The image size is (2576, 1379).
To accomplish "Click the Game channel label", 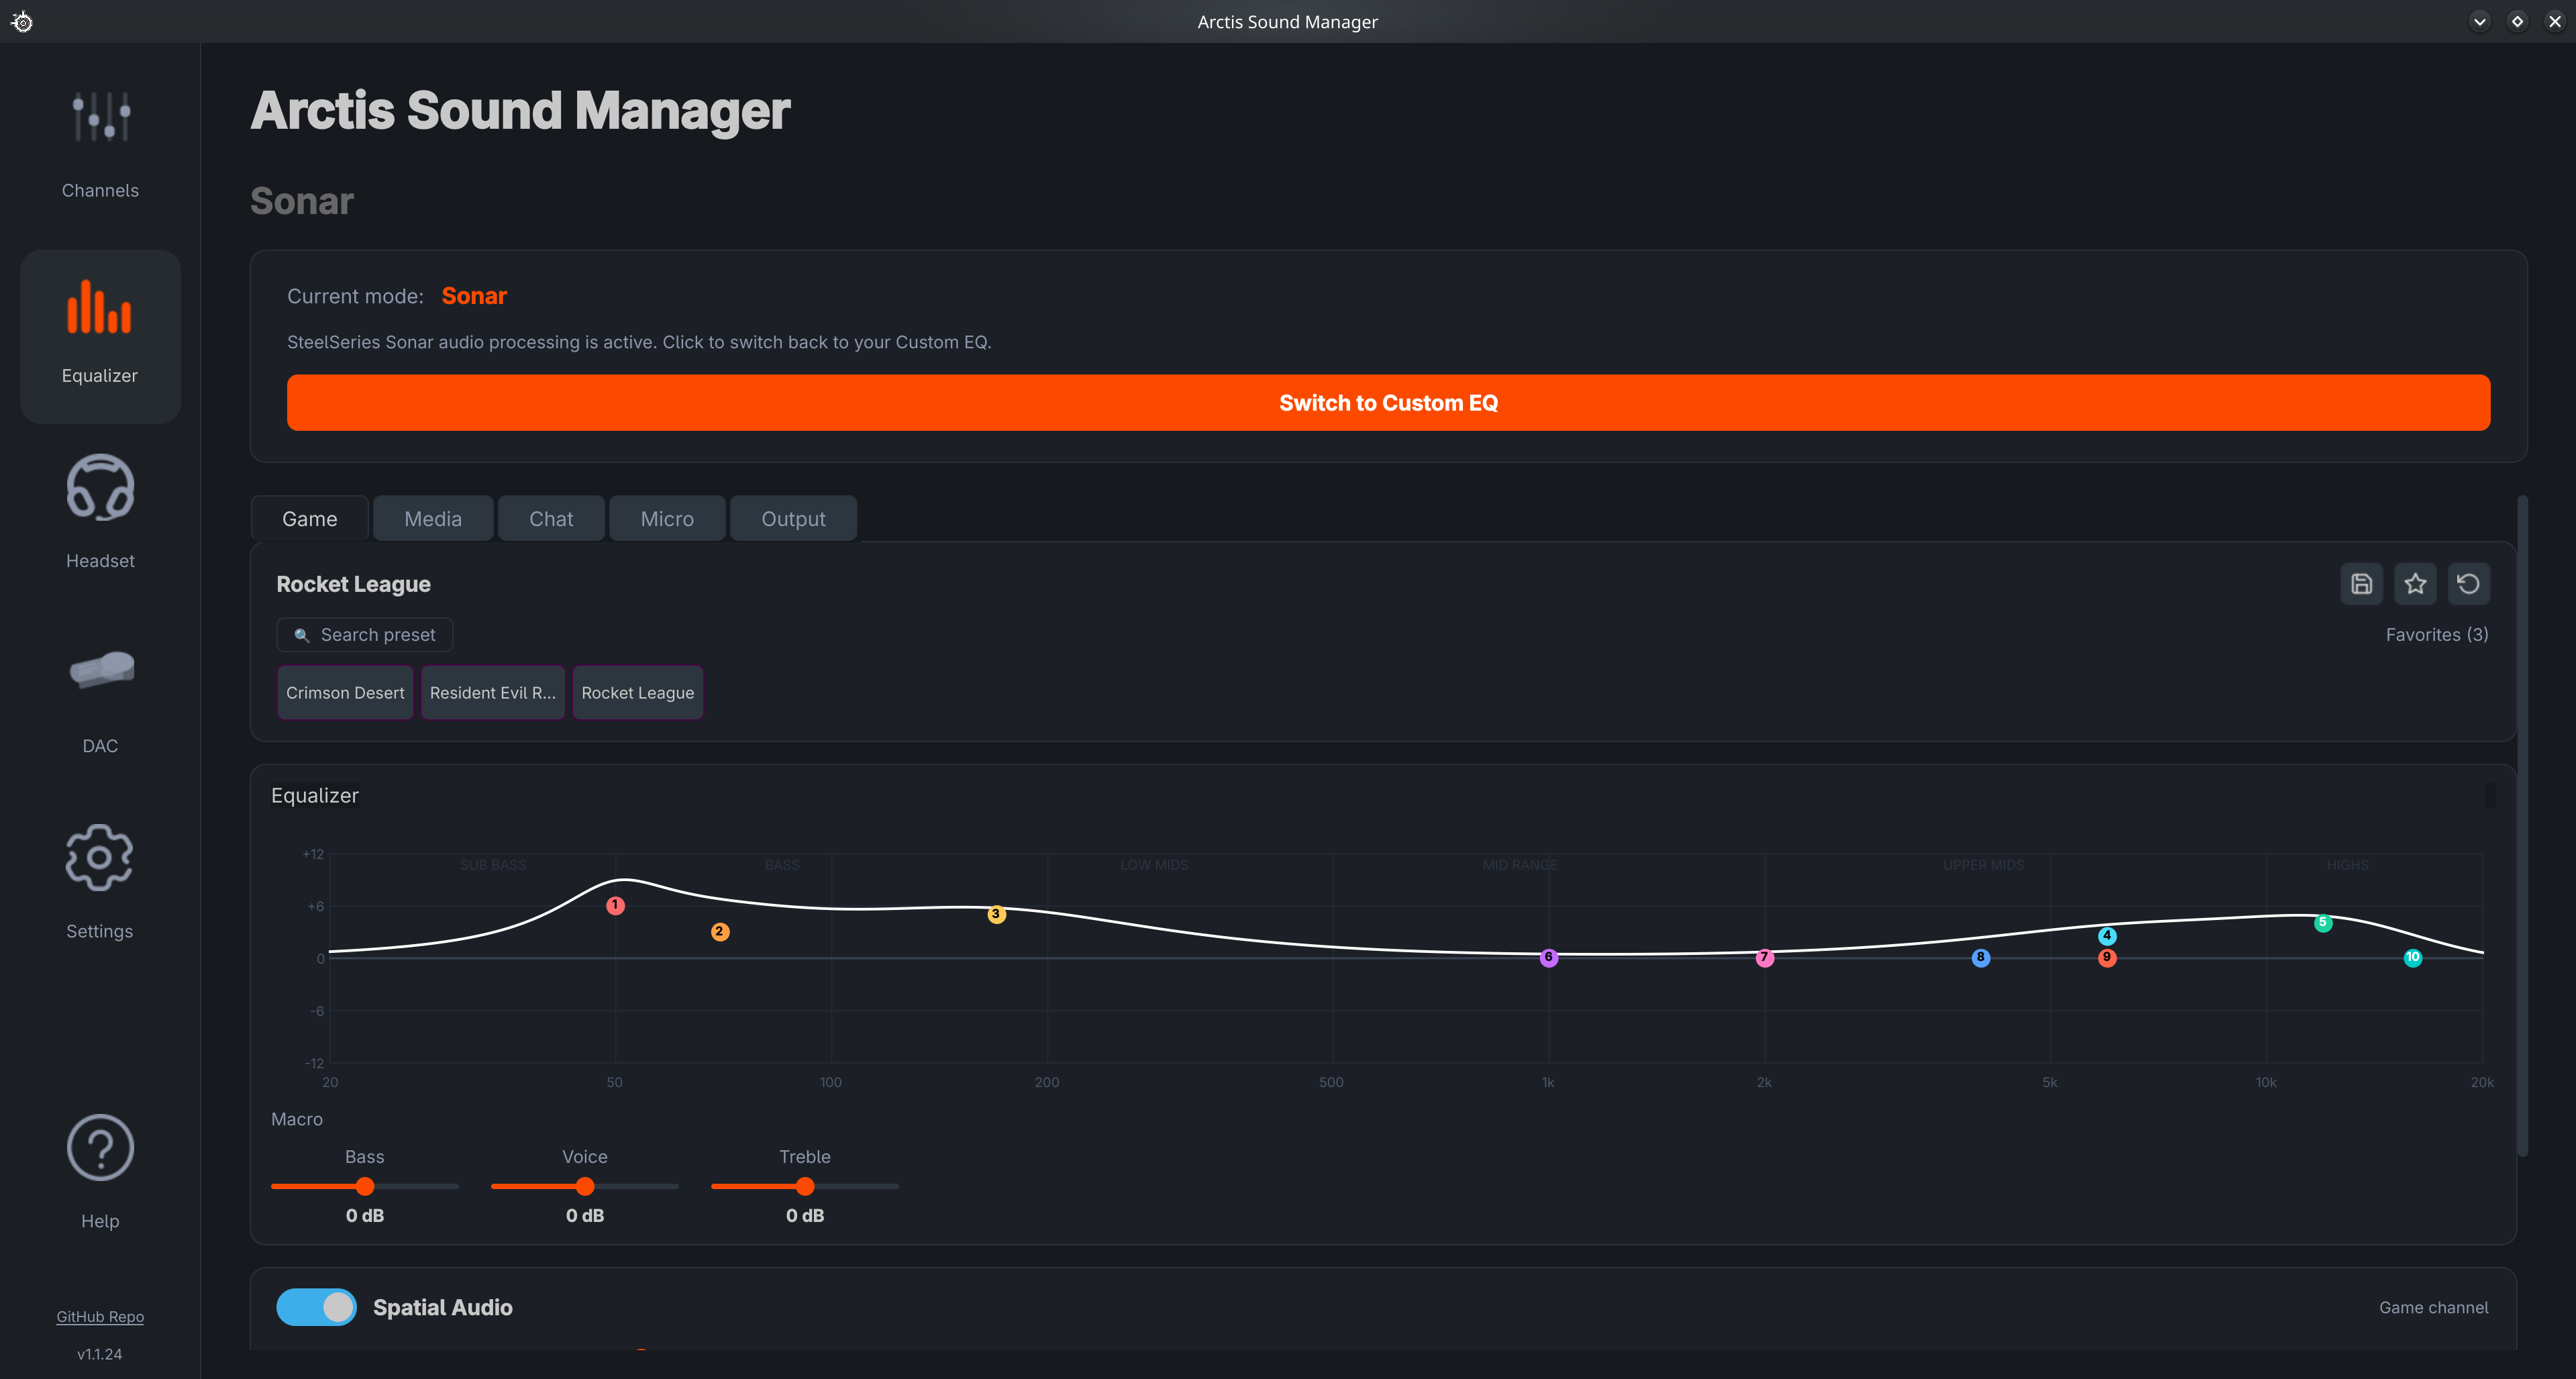I will click(2433, 1307).
